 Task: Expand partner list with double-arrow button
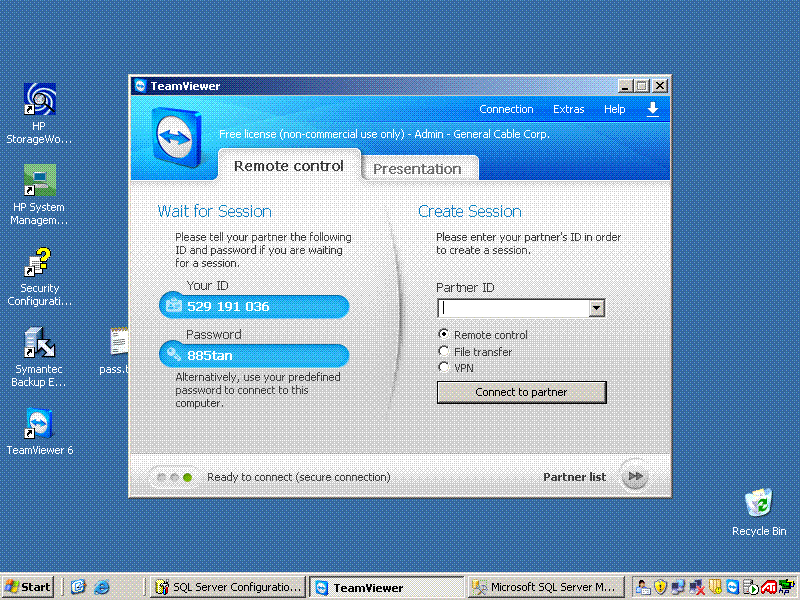pyautogui.click(x=634, y=477)
